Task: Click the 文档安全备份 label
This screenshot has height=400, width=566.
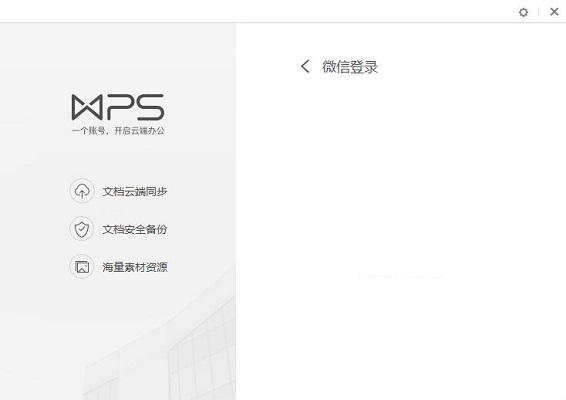Action: (x=135, y=229)
